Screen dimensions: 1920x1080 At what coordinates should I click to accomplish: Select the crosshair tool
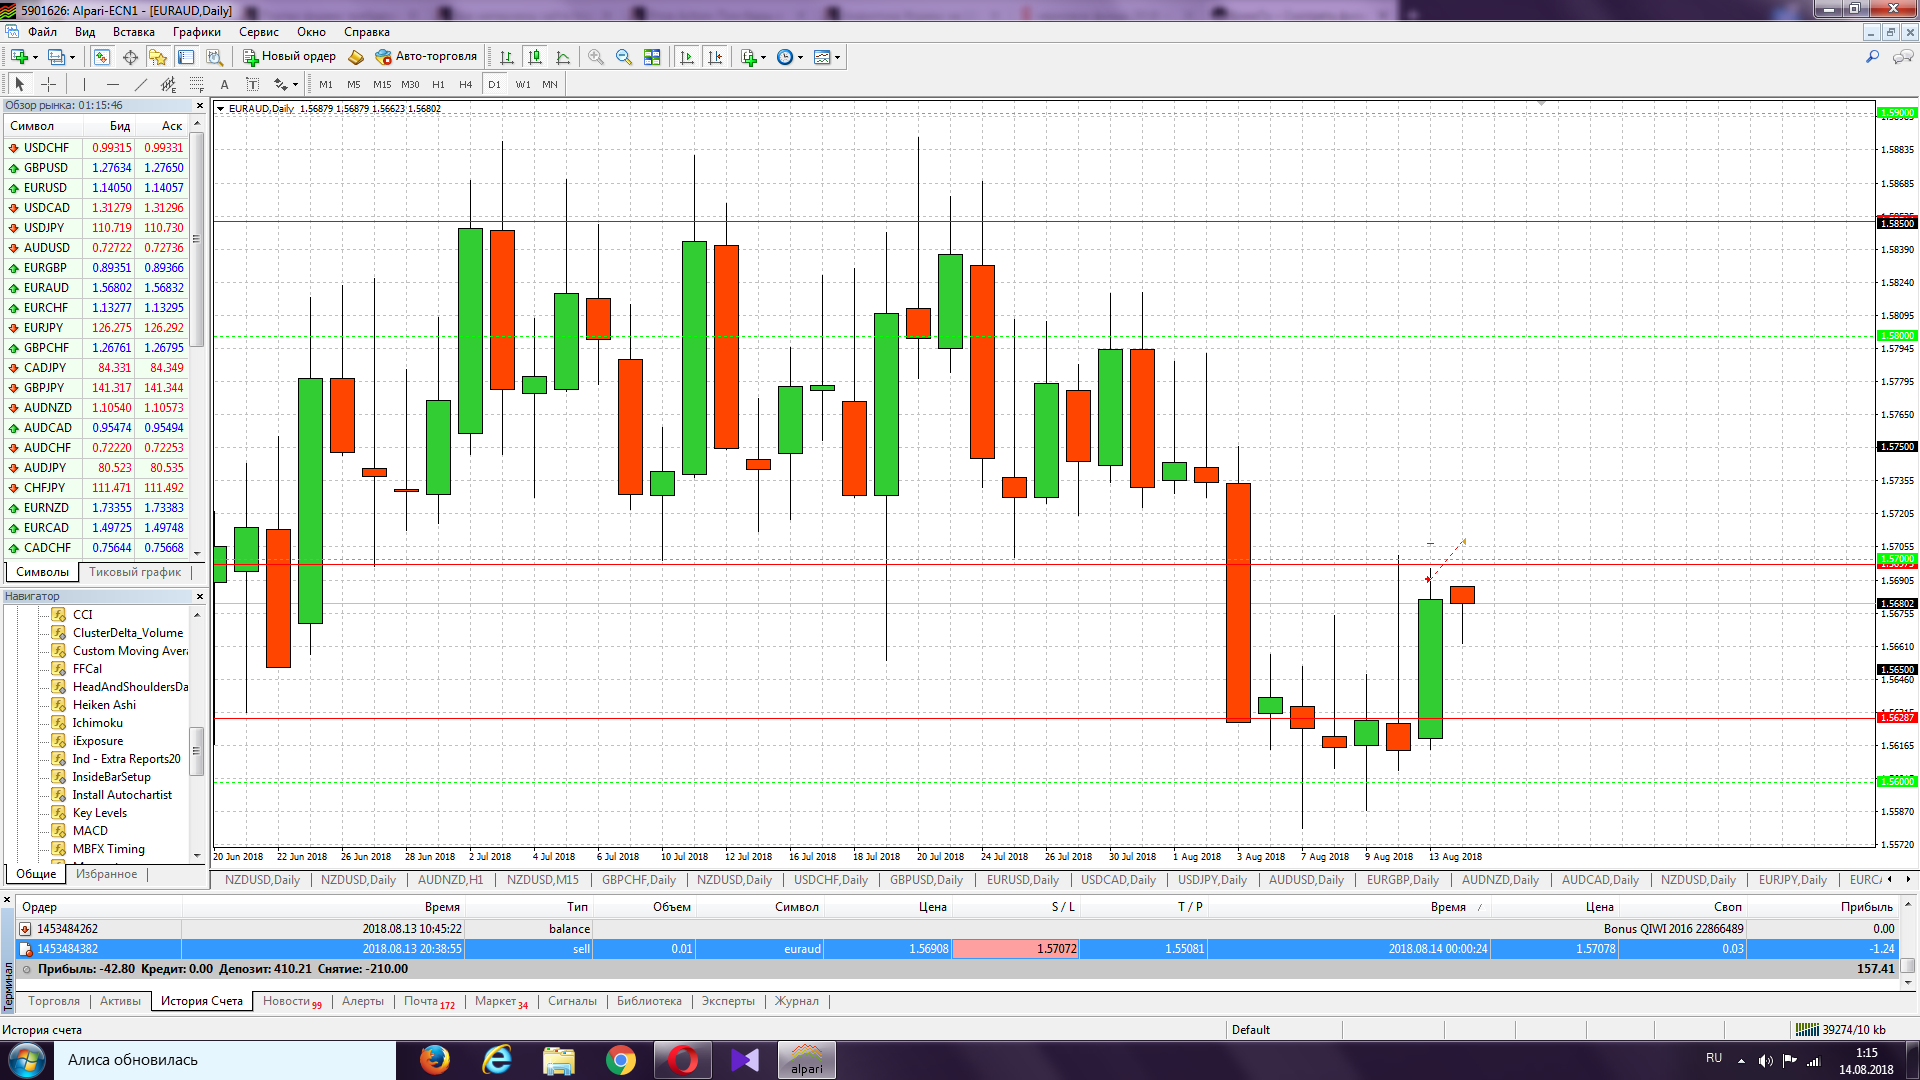pyautogui.click(x=48, y=85)
